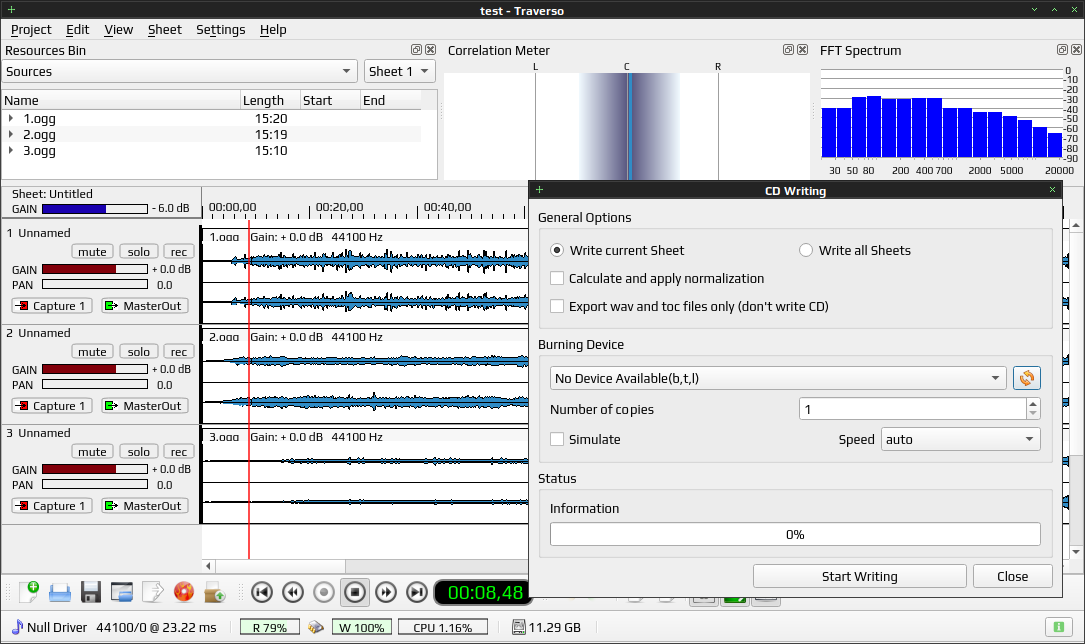This screenshot has width=1085, height=644.
Task: Open the Sheet menu
Action: click(x=165, y=30)
